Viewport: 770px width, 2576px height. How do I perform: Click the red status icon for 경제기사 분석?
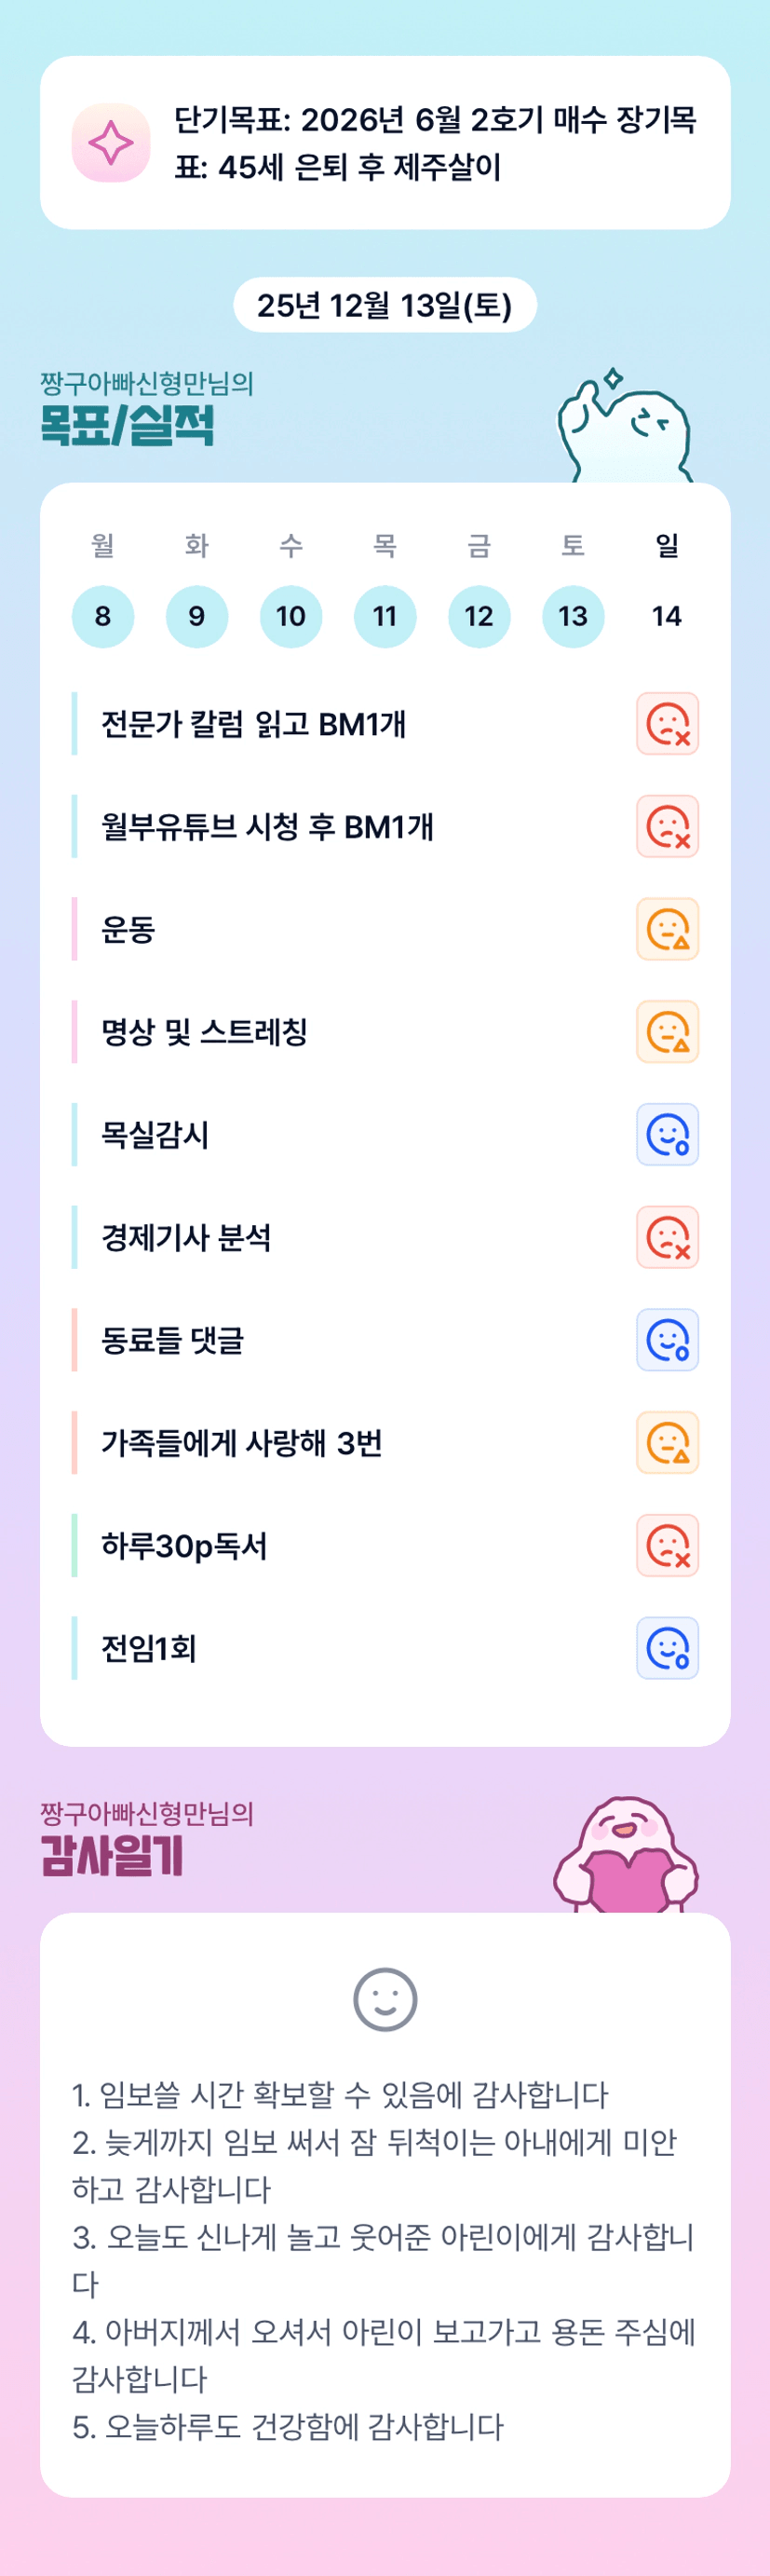667,1238
